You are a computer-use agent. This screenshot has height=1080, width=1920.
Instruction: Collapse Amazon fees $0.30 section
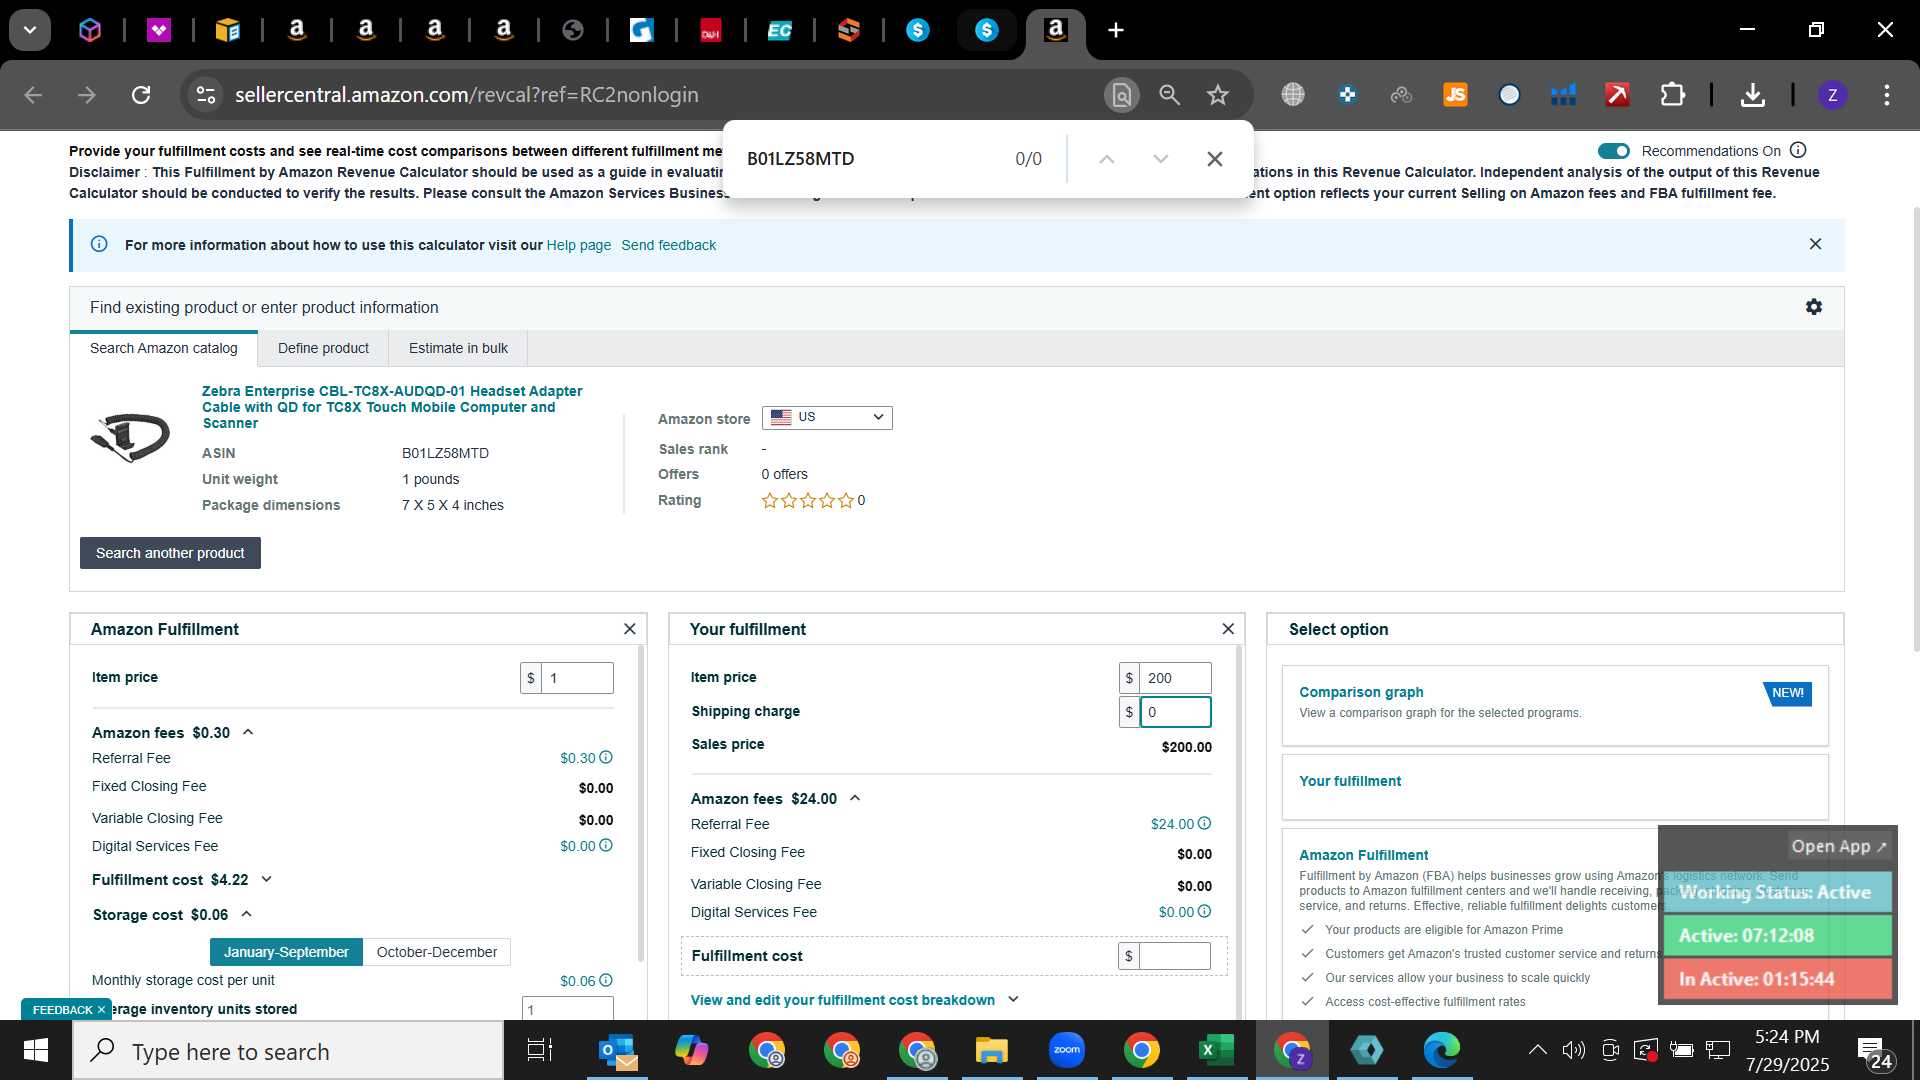(248, 732)
